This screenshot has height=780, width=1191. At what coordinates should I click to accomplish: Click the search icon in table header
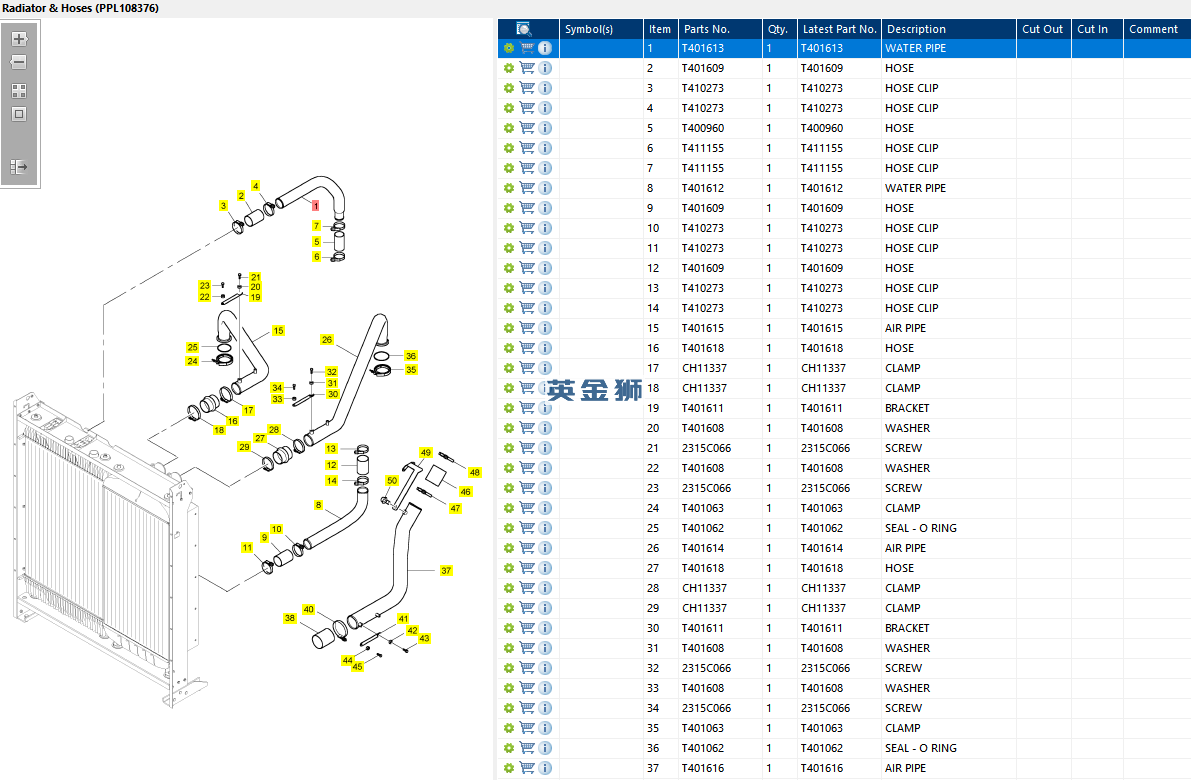523,29
